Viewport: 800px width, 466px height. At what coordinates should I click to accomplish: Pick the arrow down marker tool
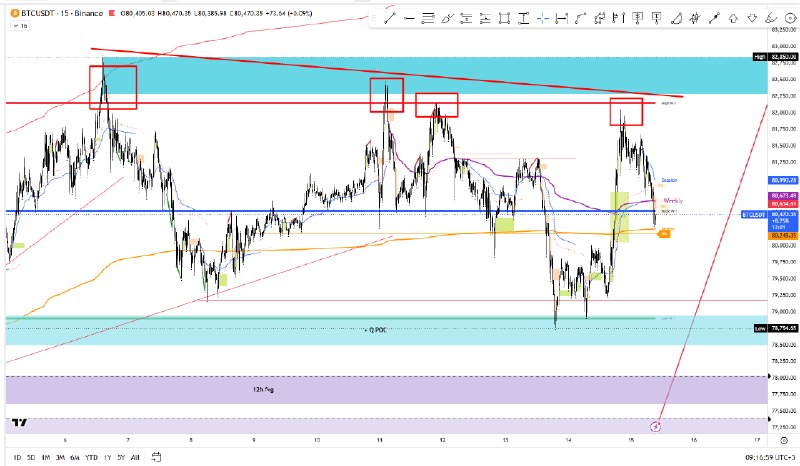tap(752, 19)
